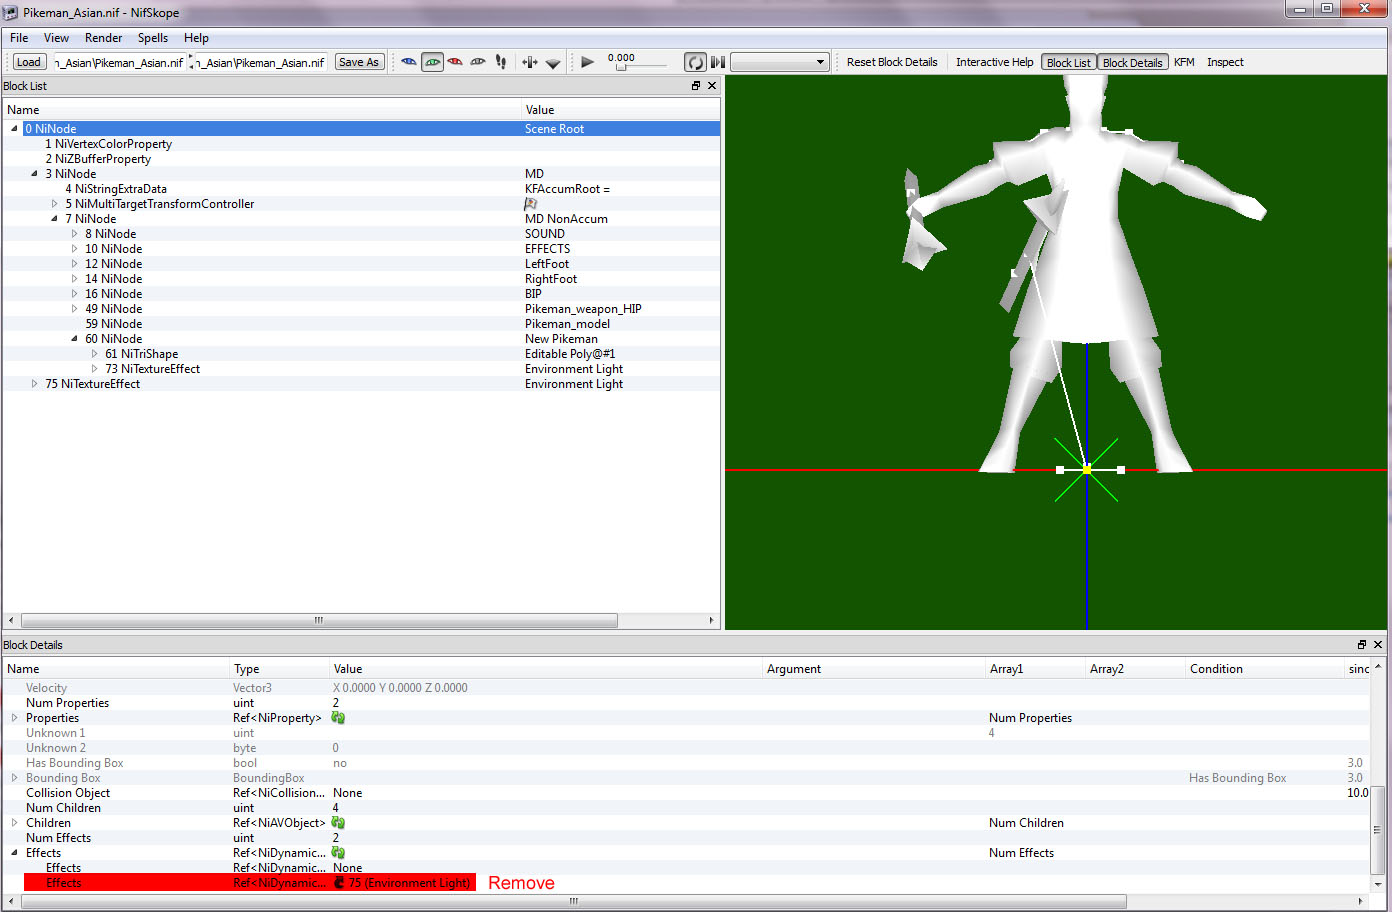Click the save file path field
The width and height of the screenshot is (1392, 912).
point(260,62)
